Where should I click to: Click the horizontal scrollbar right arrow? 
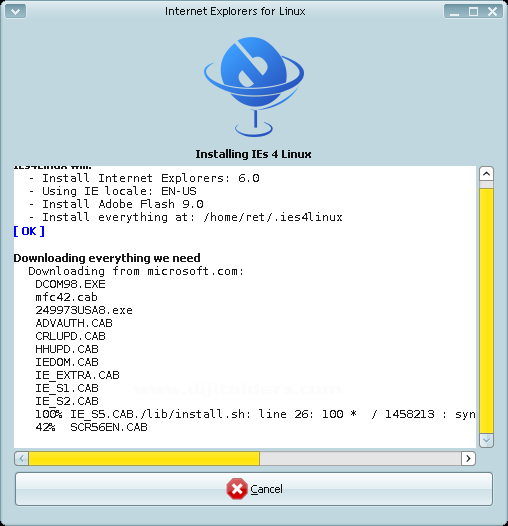[468, 458]
